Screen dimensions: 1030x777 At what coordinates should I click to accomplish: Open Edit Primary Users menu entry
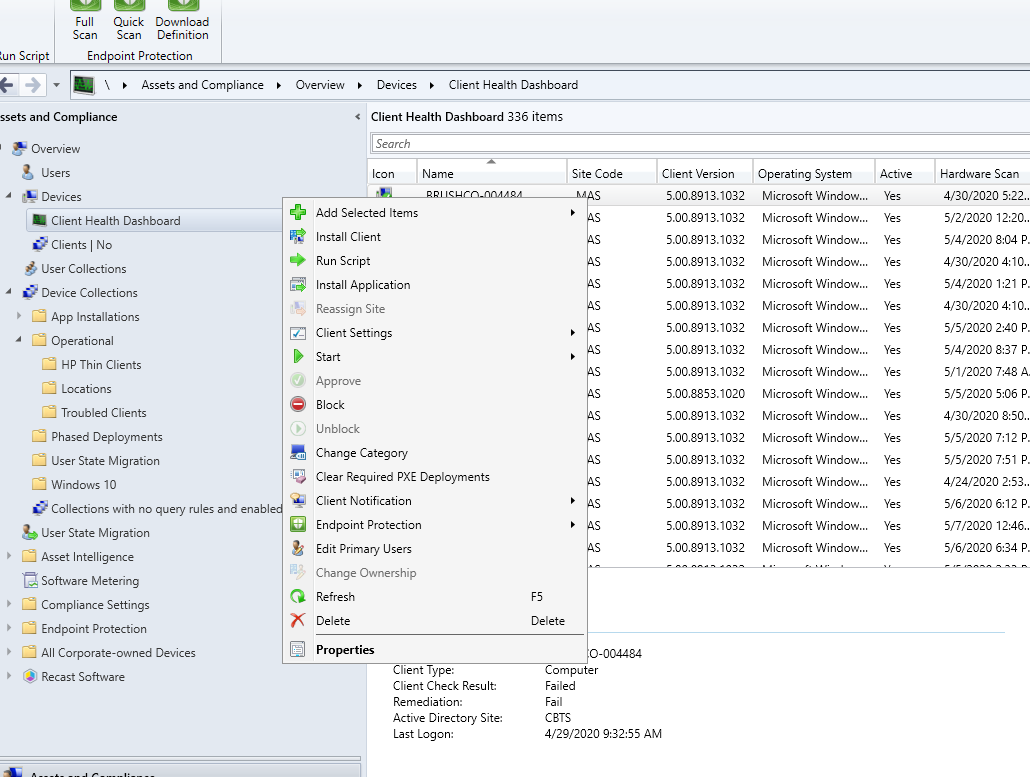(363, 549)
